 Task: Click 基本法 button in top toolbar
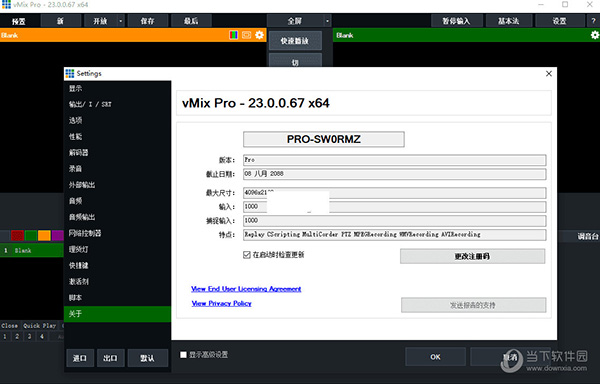click(509, 21)
